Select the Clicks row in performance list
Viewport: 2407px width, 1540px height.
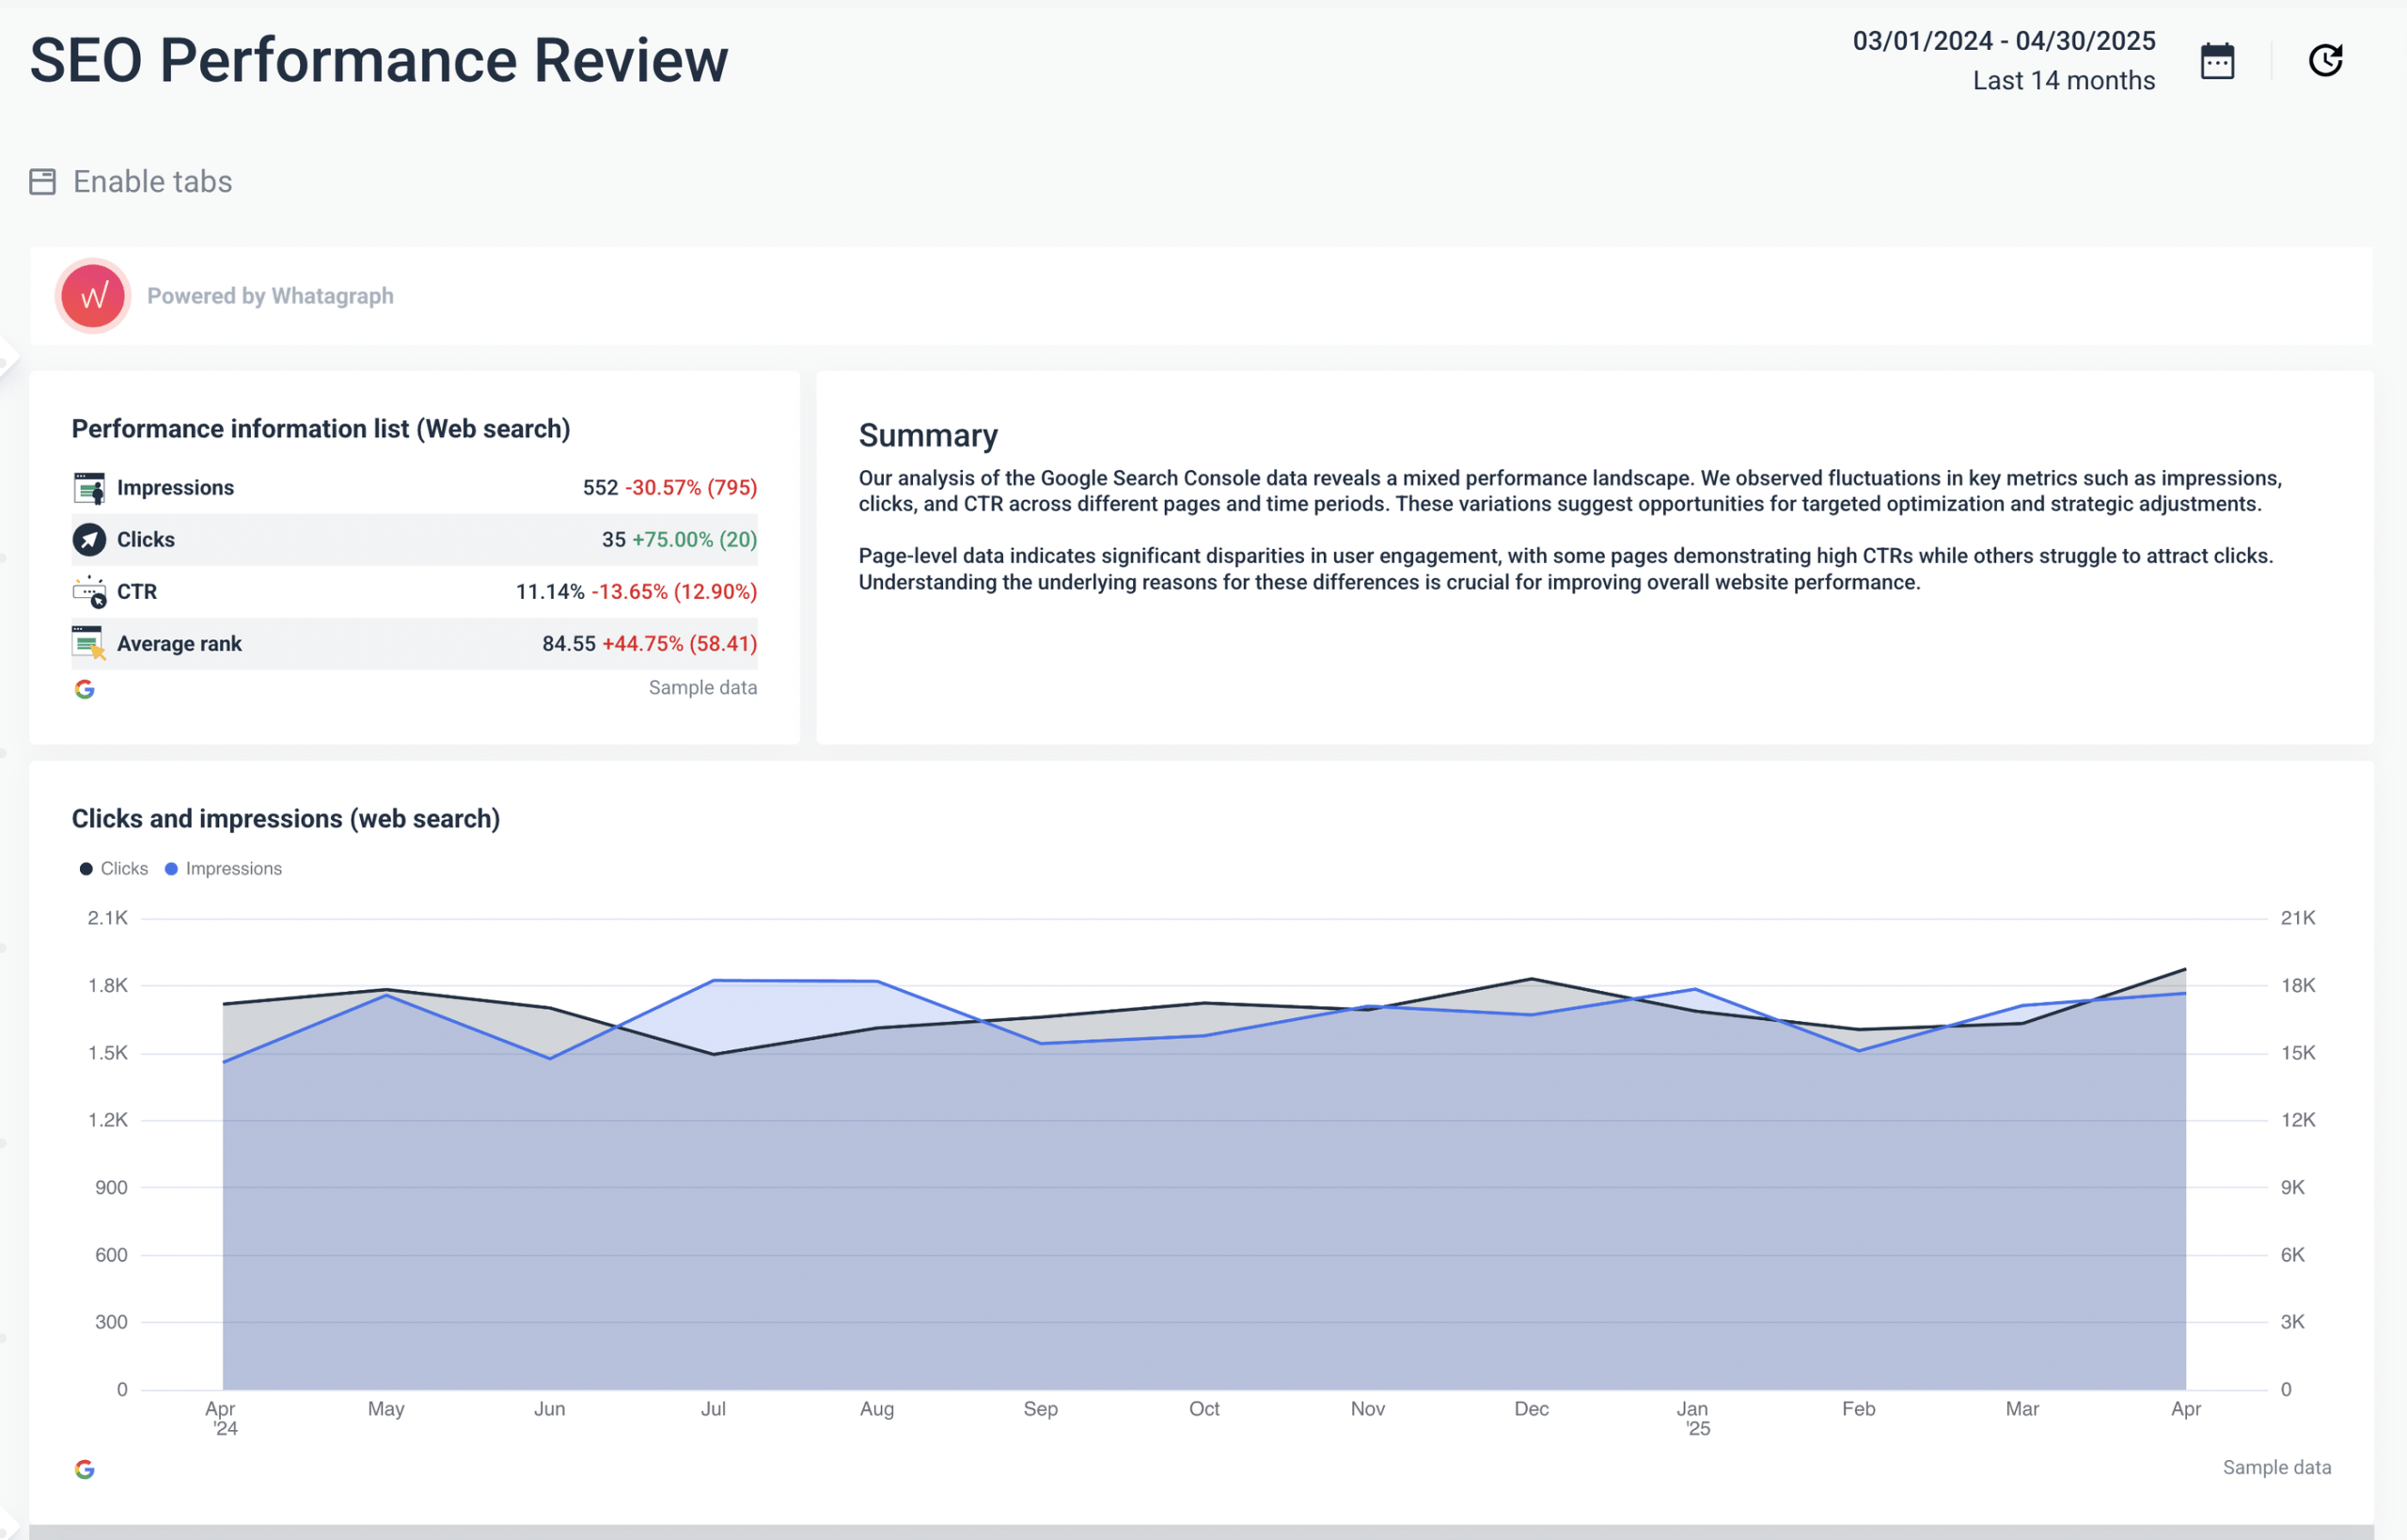[414, 540]
